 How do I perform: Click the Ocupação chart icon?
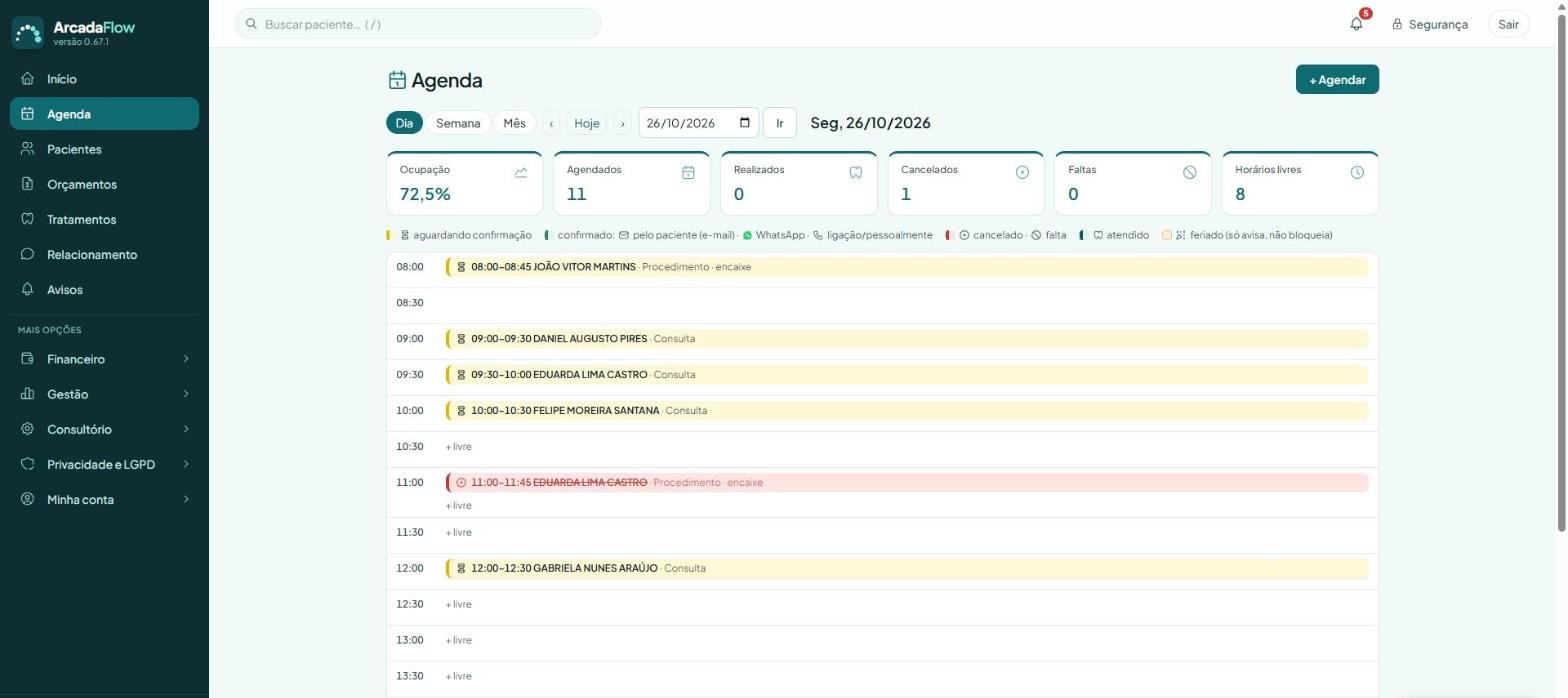coord(521,172)
